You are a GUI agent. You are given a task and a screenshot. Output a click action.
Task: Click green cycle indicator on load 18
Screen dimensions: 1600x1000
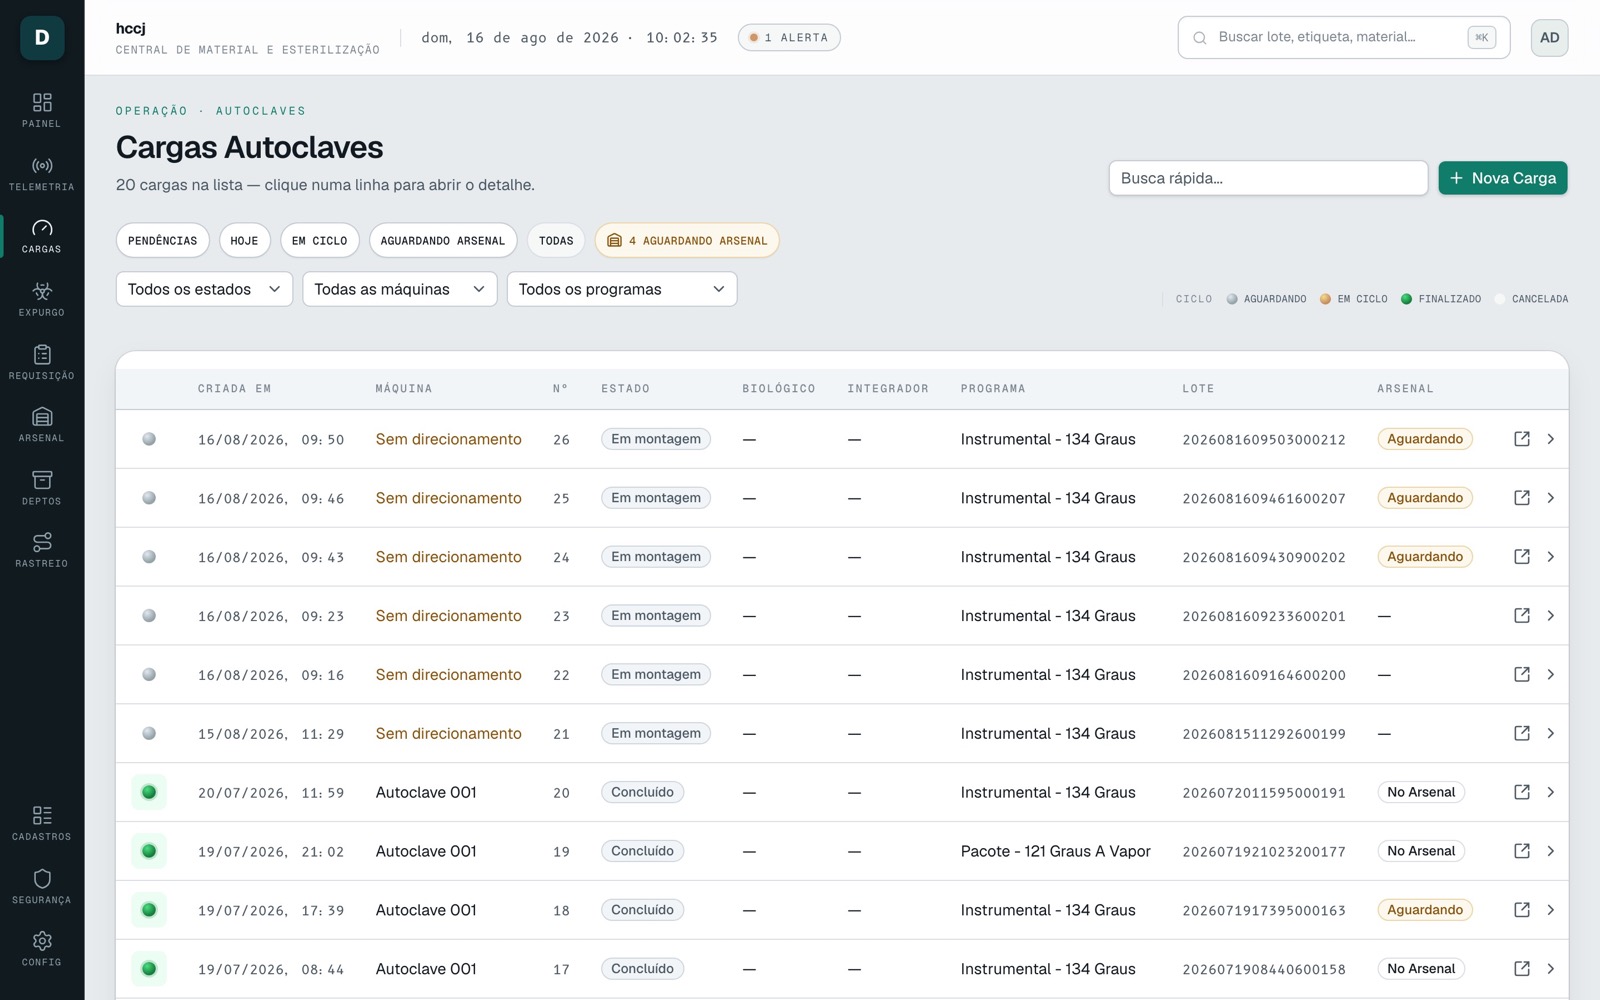(x=149, y=910)
